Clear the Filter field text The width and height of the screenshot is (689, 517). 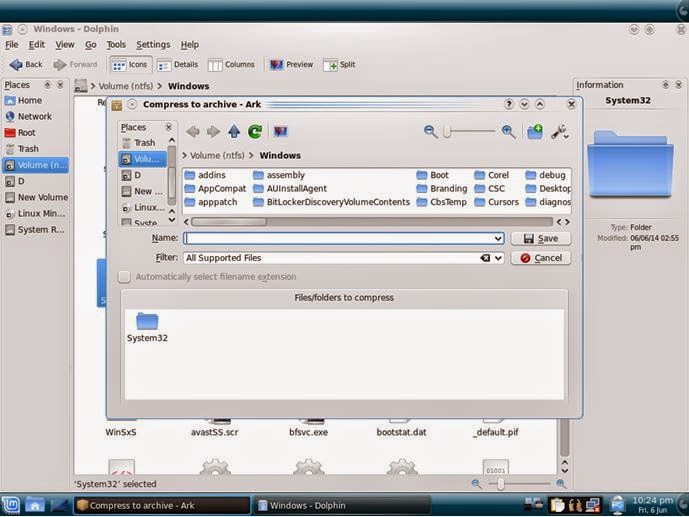click(x=485, y=258)
